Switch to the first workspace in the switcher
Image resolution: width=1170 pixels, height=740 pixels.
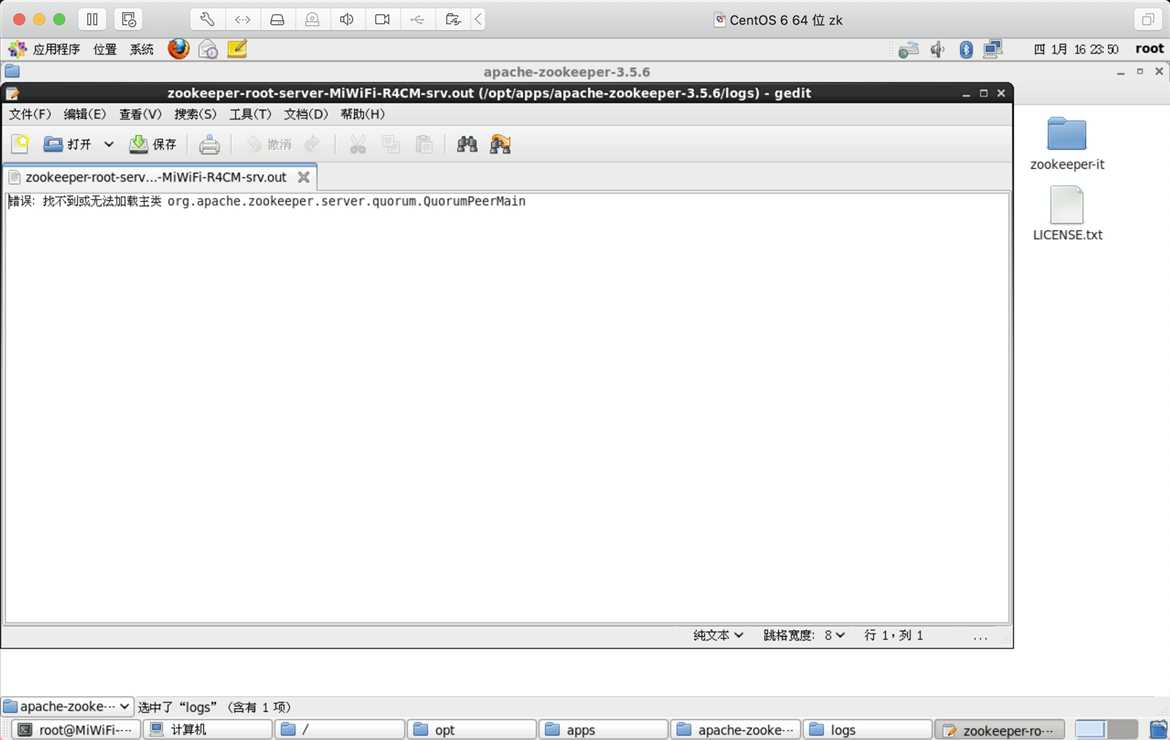(1090, 730)
